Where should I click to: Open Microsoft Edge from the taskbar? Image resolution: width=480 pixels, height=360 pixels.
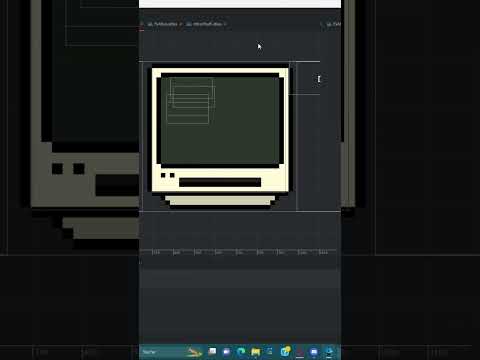pos(241,352)
